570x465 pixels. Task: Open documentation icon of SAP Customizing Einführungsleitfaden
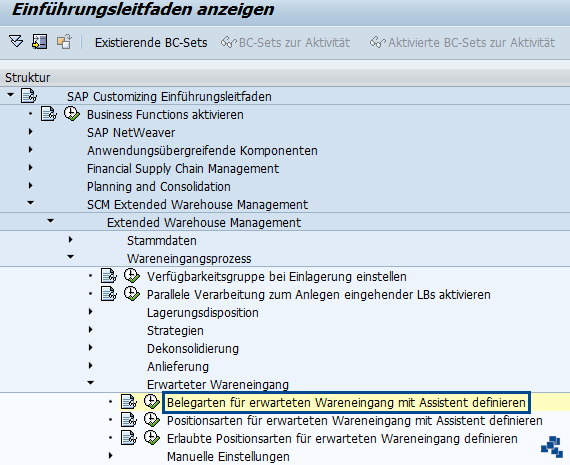(29, 96)
